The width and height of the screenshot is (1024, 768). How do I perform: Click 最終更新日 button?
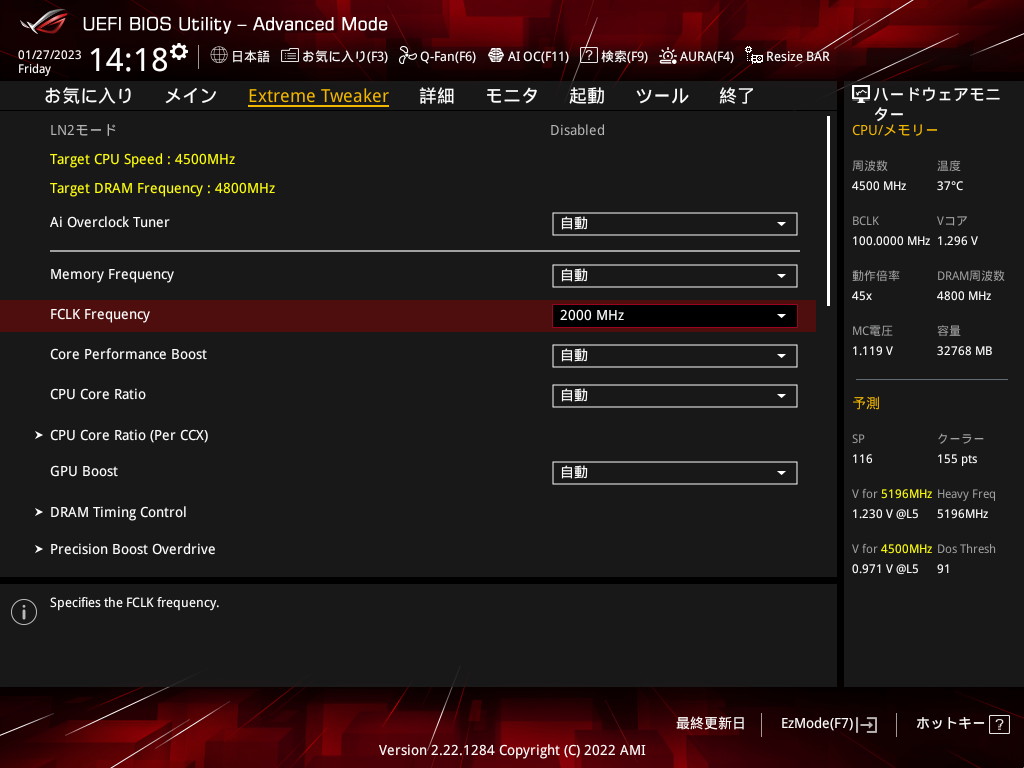click(710, 724)
